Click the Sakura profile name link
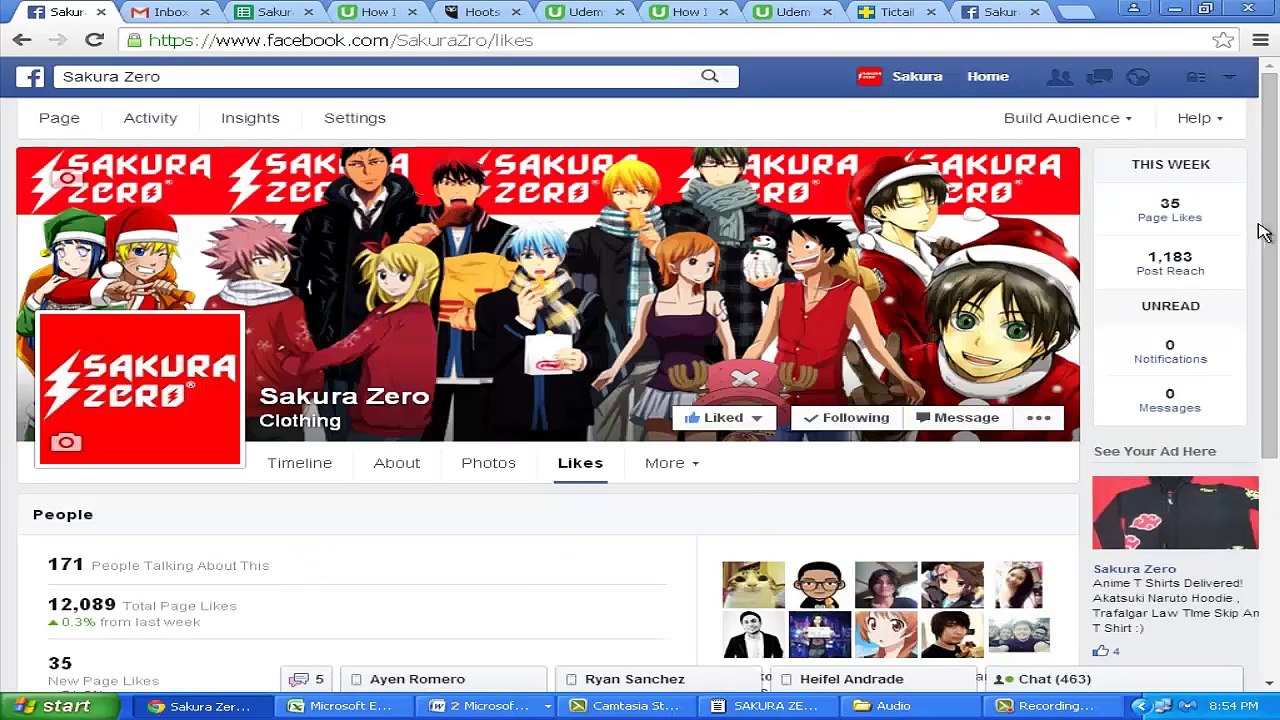This screenshot has width=1280, height=720. (x=917, y=77)
